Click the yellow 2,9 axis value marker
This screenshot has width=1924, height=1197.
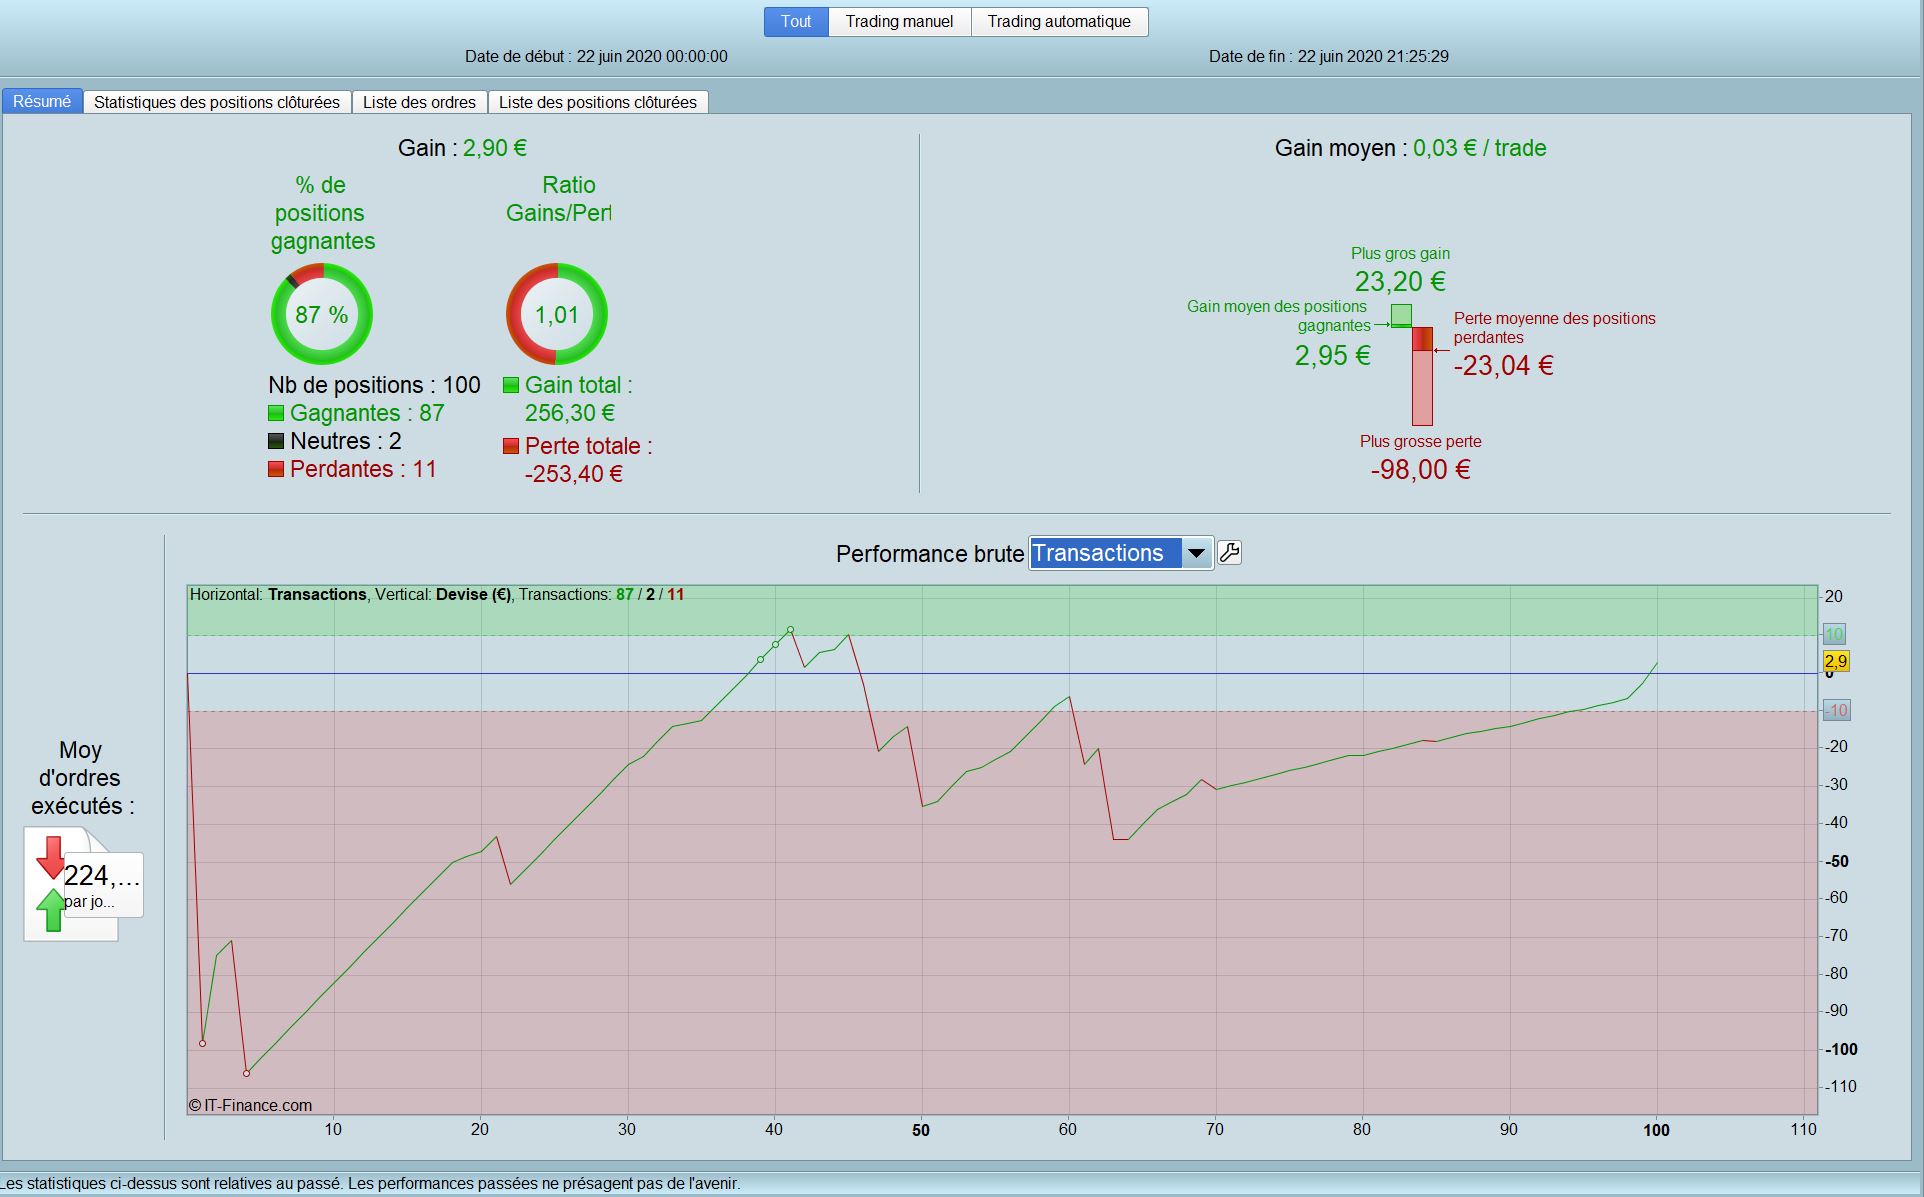[1836, 661]
